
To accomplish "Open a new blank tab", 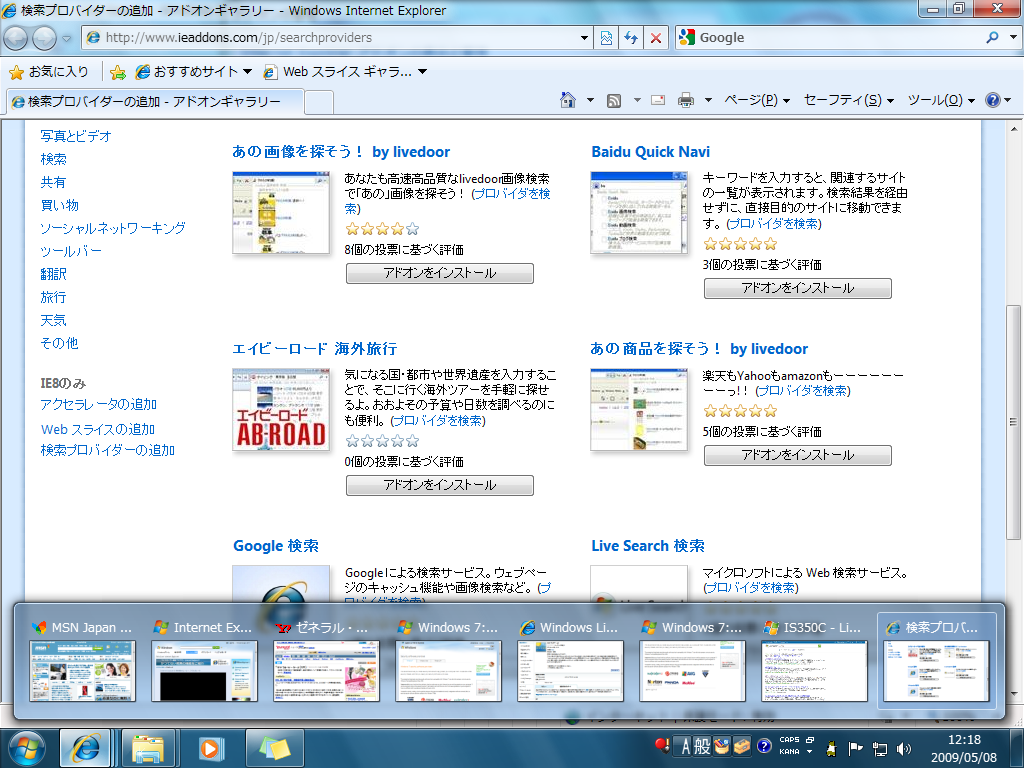I will click(319, 103).
